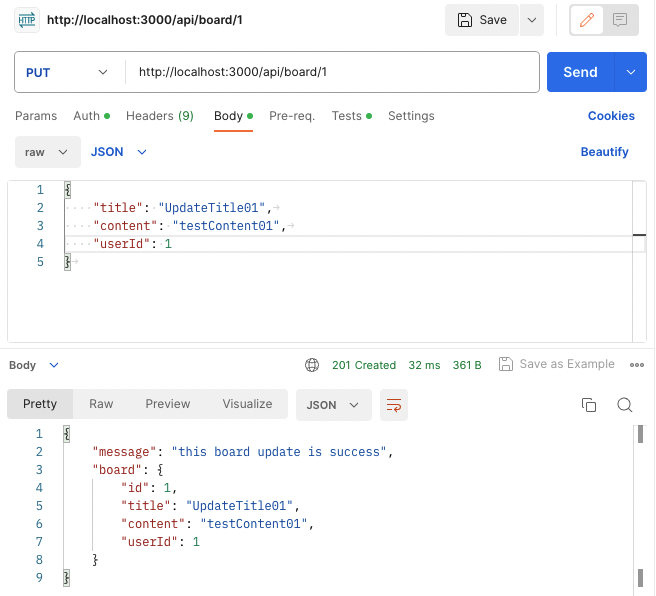This screenshot has width=656, height=596.
Task: Select the pencil edit mode icon
Action: (x=587, y=20)
